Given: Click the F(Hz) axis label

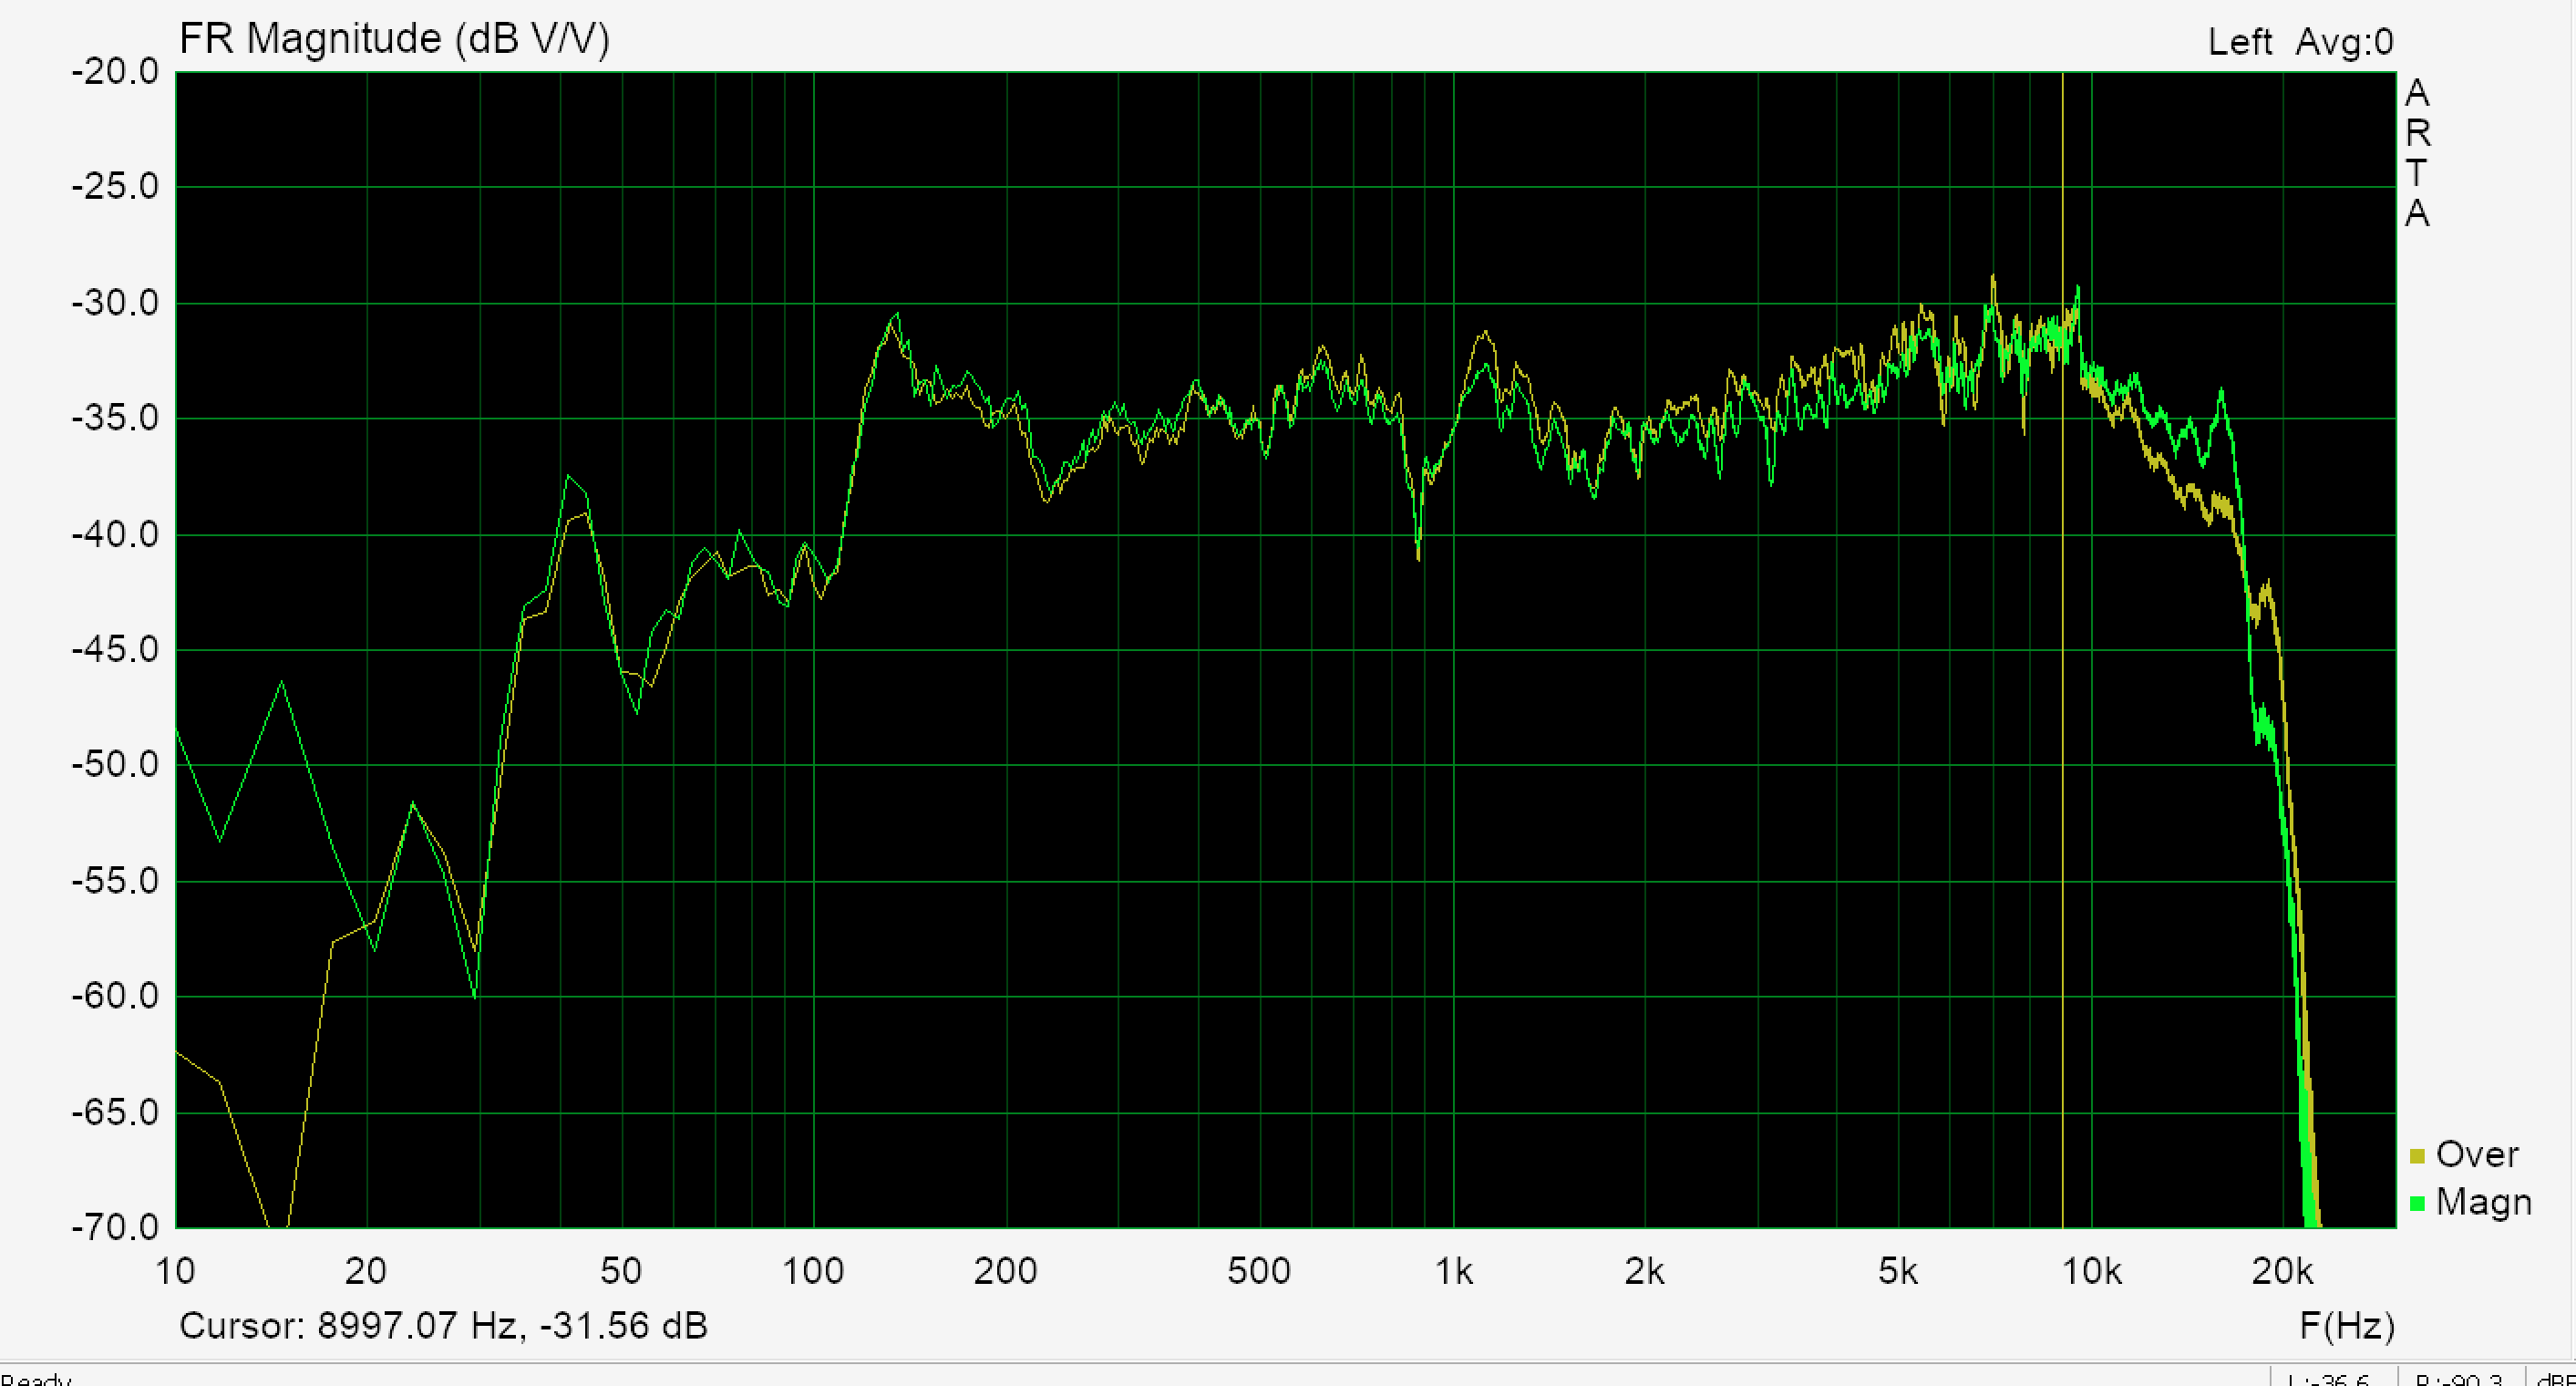Looking at the screenshot, I should 2346,1326.
